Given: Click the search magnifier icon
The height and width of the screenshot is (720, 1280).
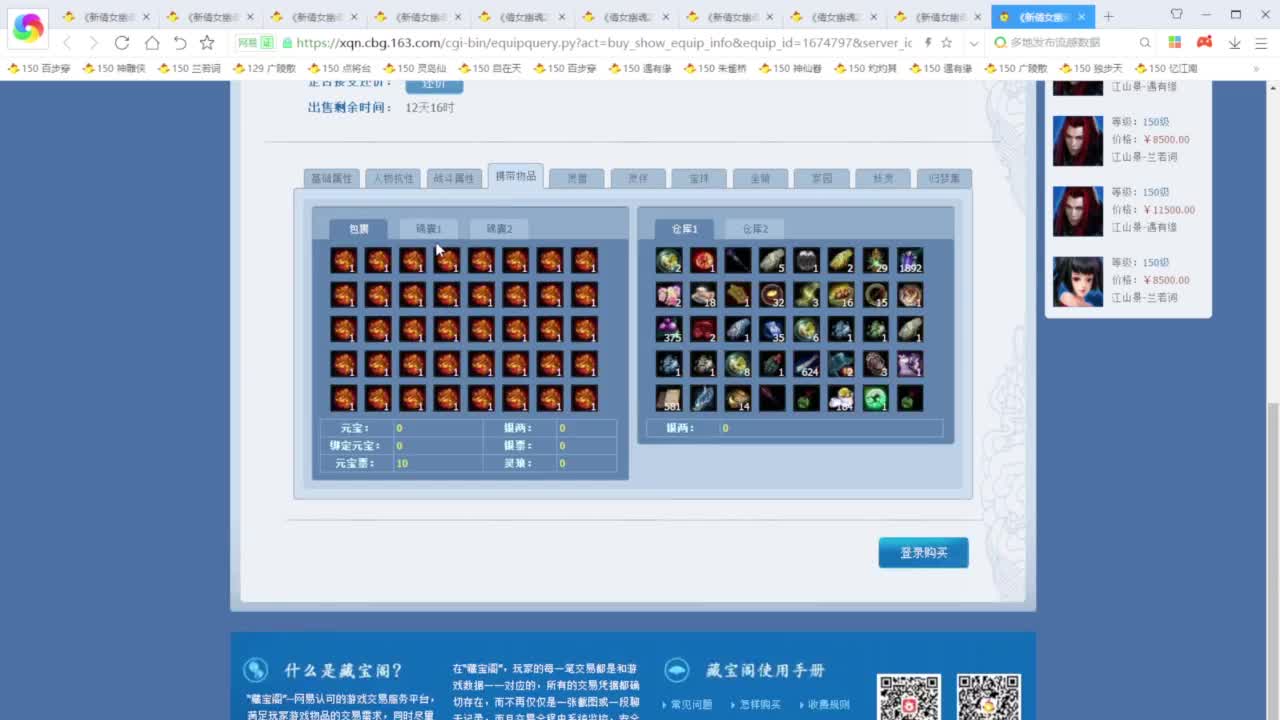Looking at the screenshot, I should click(1145, 43).
